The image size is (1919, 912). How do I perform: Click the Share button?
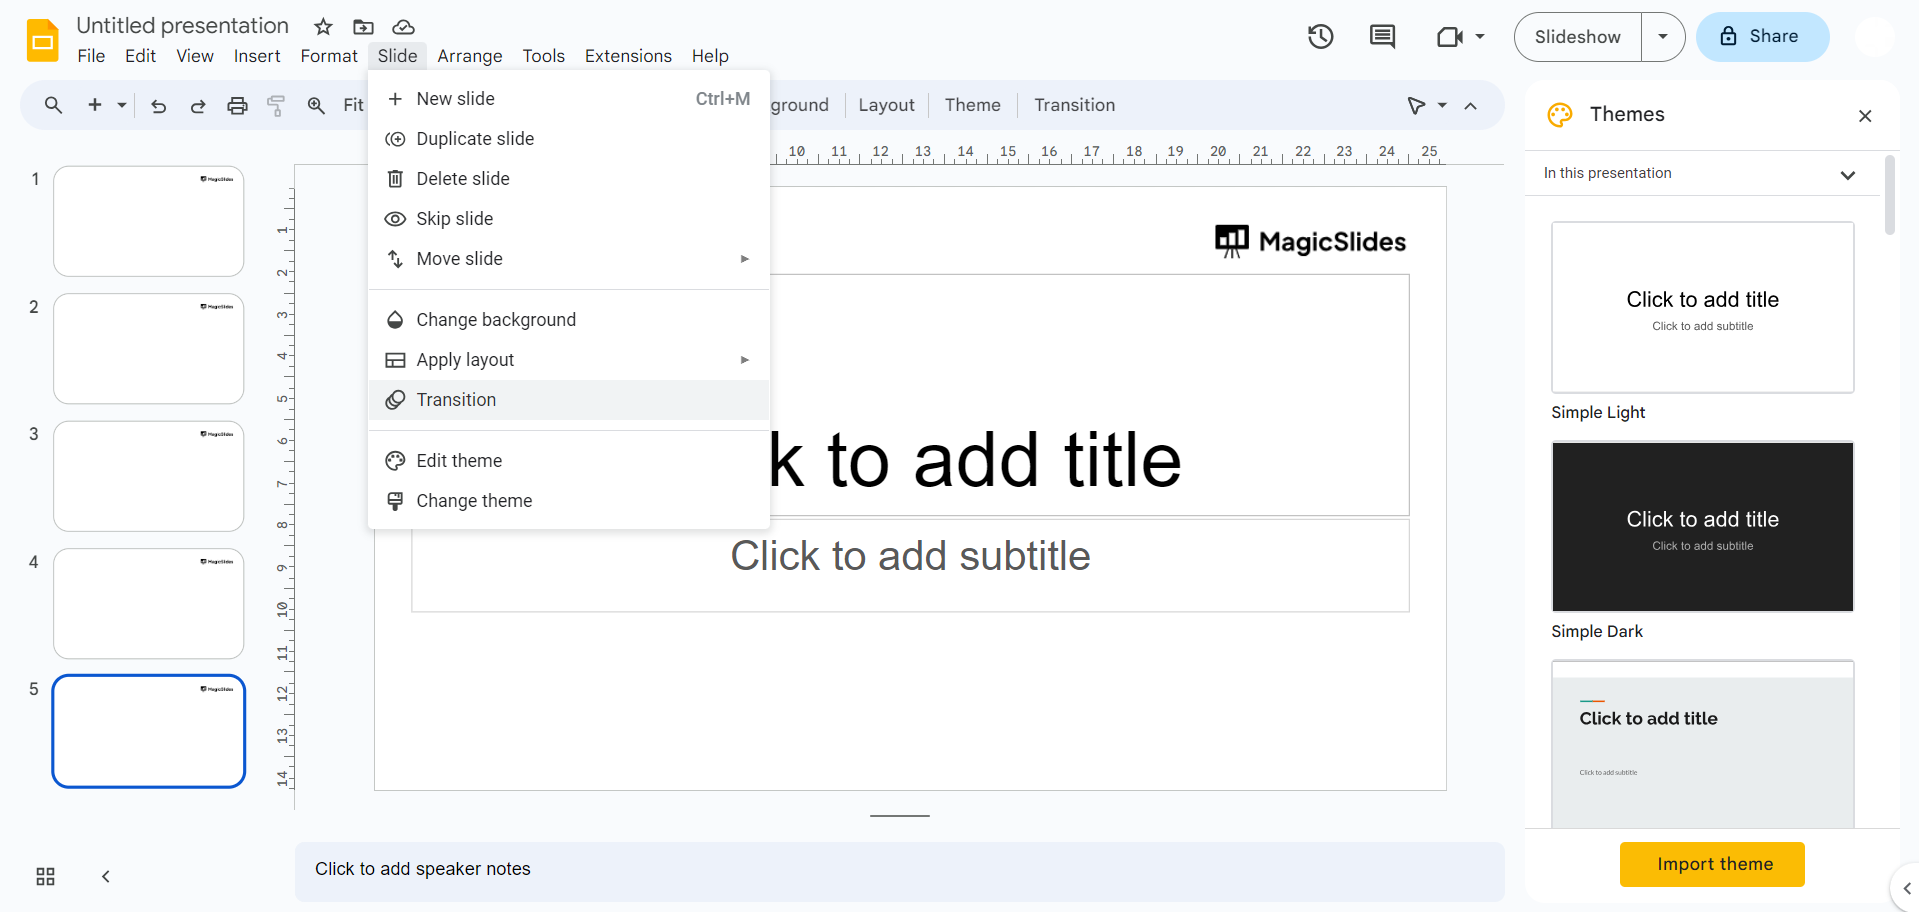pyautogui.click(x=1762, y=37)
